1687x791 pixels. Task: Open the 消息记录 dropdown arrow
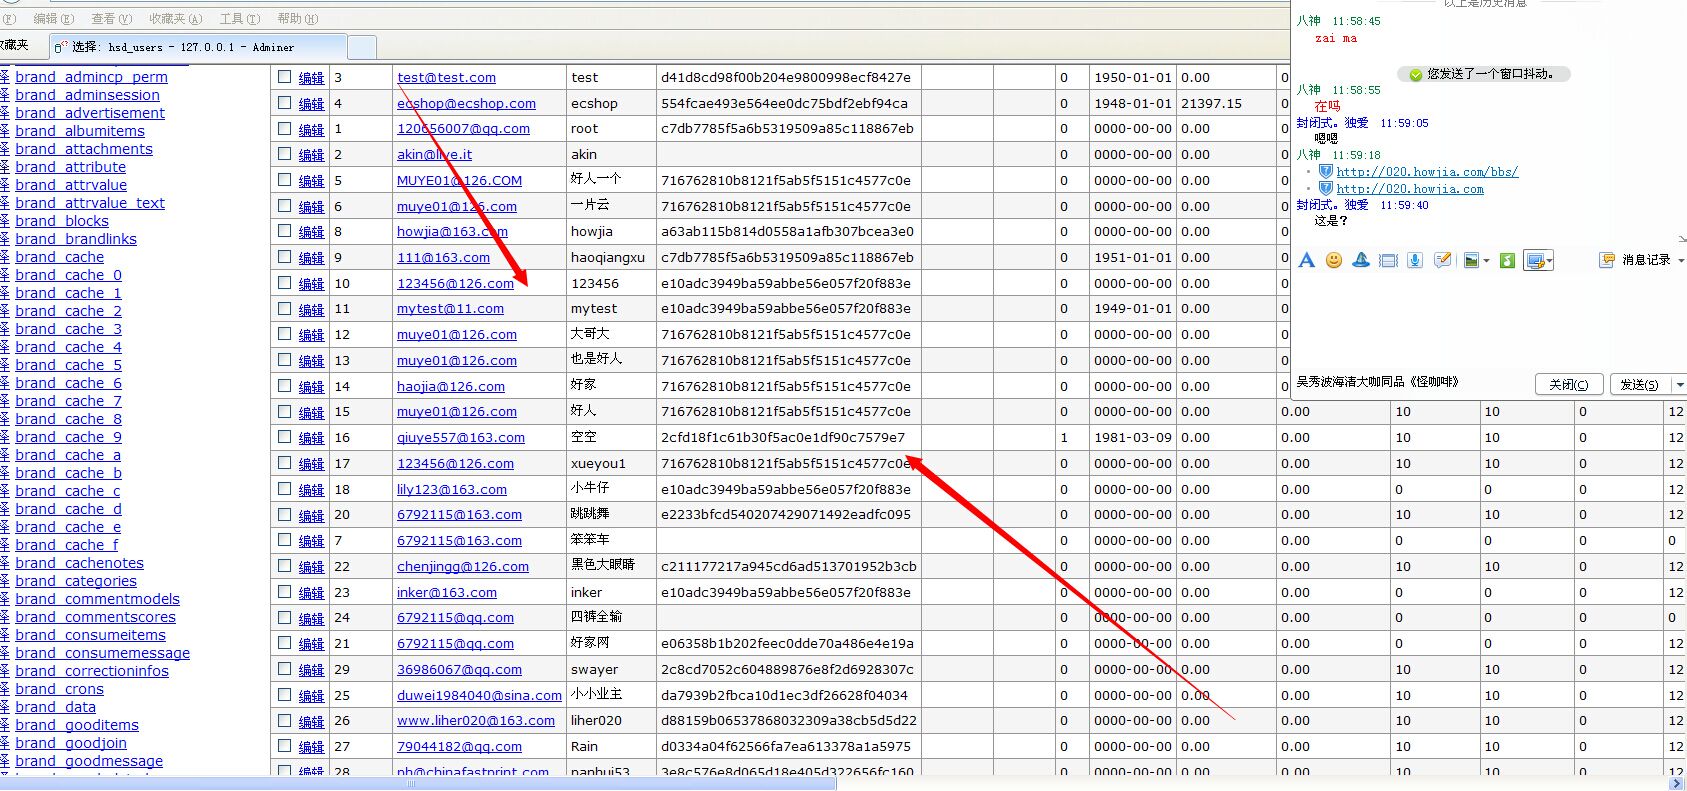tap(1680, 260)
